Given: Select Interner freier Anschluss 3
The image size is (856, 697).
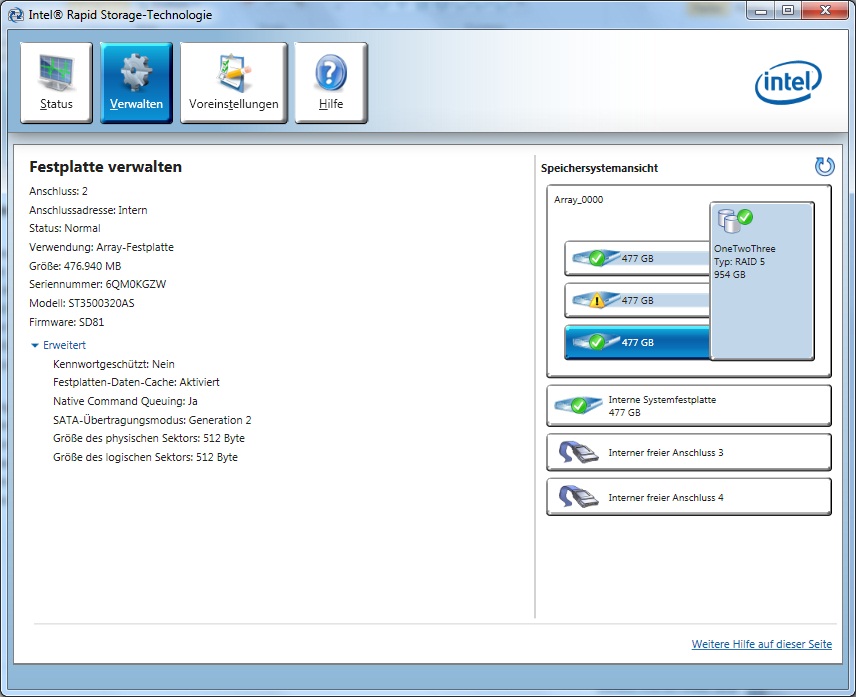Looking at the screenshot, I should pyautogui.click(x=689, y=452).
